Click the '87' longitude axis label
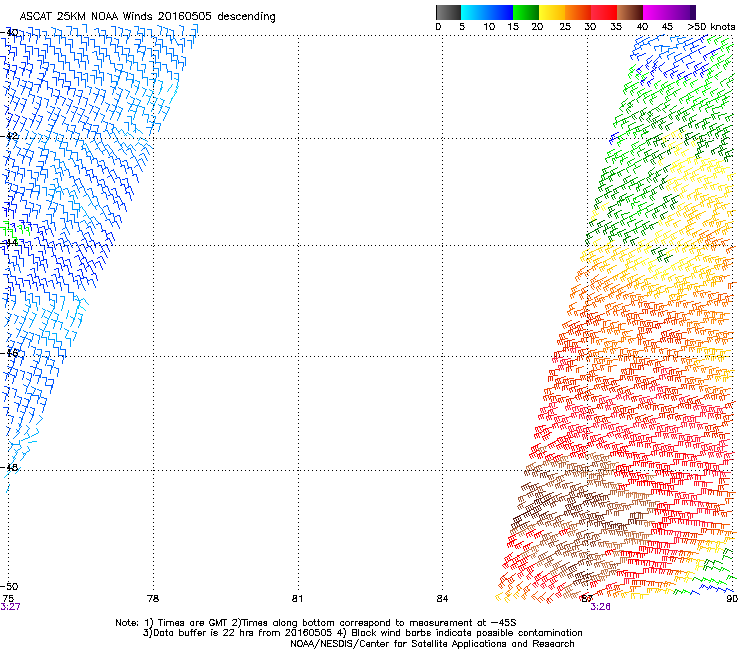 point(587,598)
